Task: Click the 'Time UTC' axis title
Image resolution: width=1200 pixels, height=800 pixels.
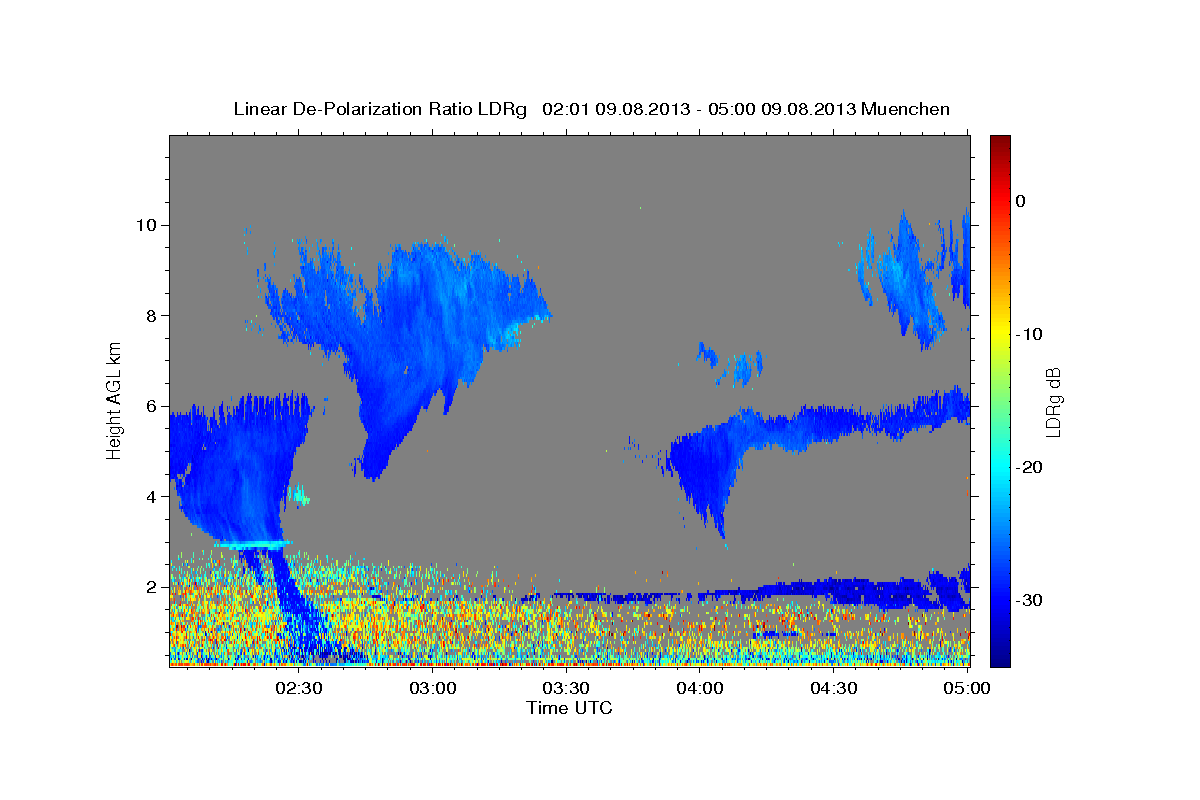Action: coord(569,708)
